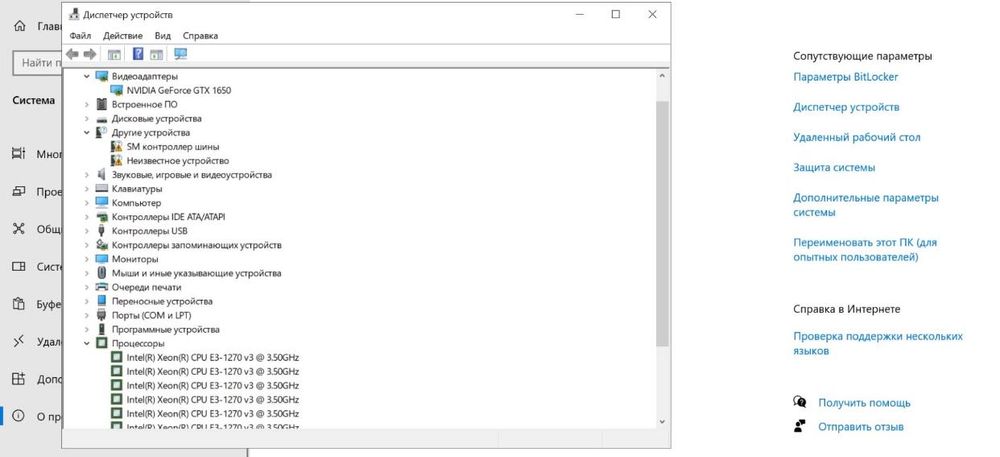
Task: Open Дополнительные параметры системы link
Action: (866, 205)
